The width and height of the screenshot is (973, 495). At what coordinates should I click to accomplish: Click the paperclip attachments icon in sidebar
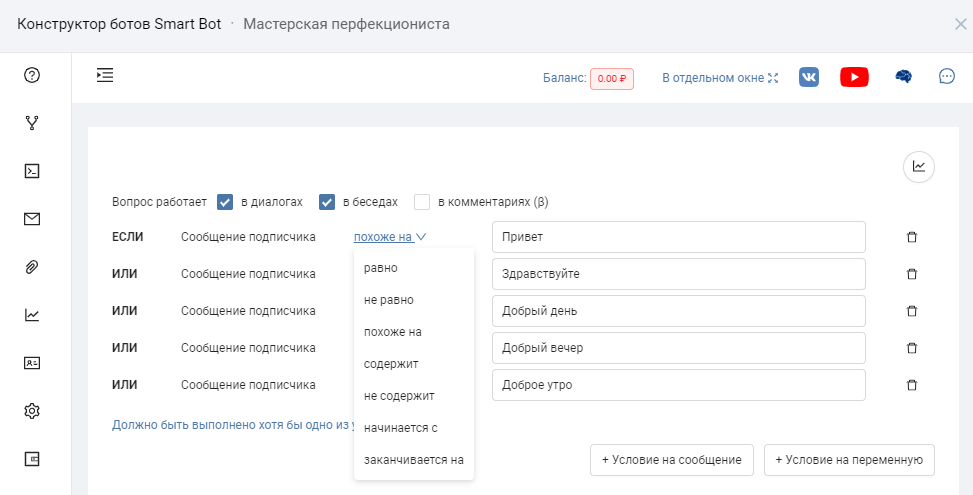pyautogui.click(x=32, y=267)
